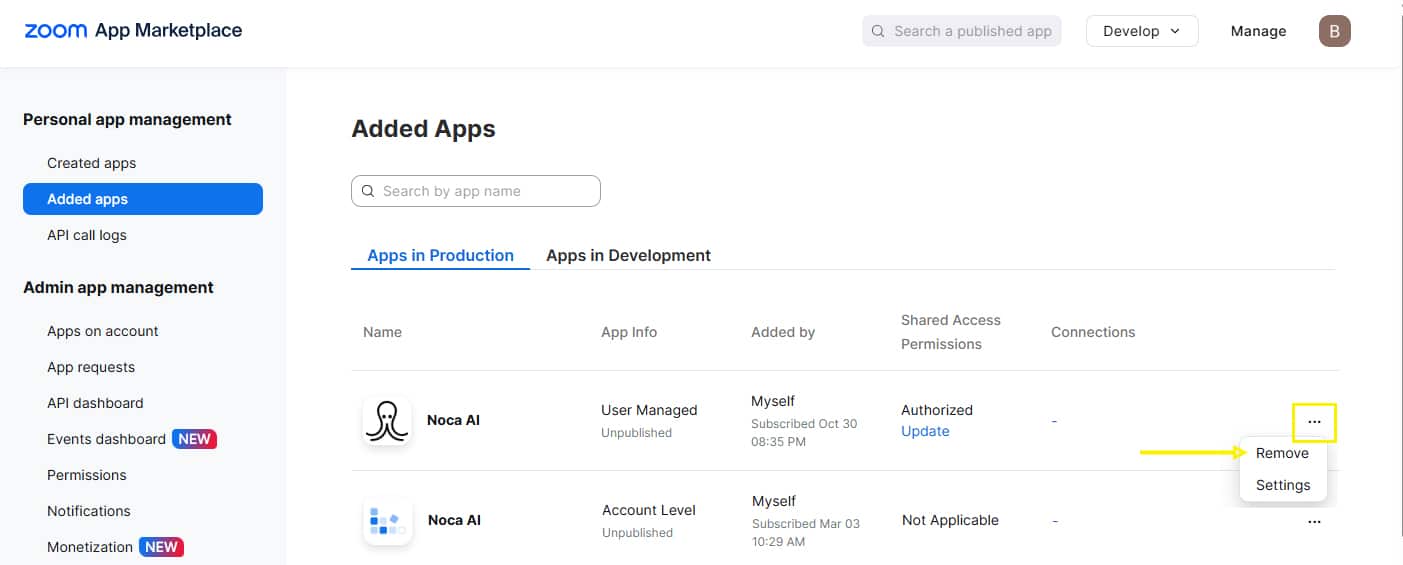Focus the Search a published app field
The height and width of the screenshot is (565, 1403).
point(972,31)
